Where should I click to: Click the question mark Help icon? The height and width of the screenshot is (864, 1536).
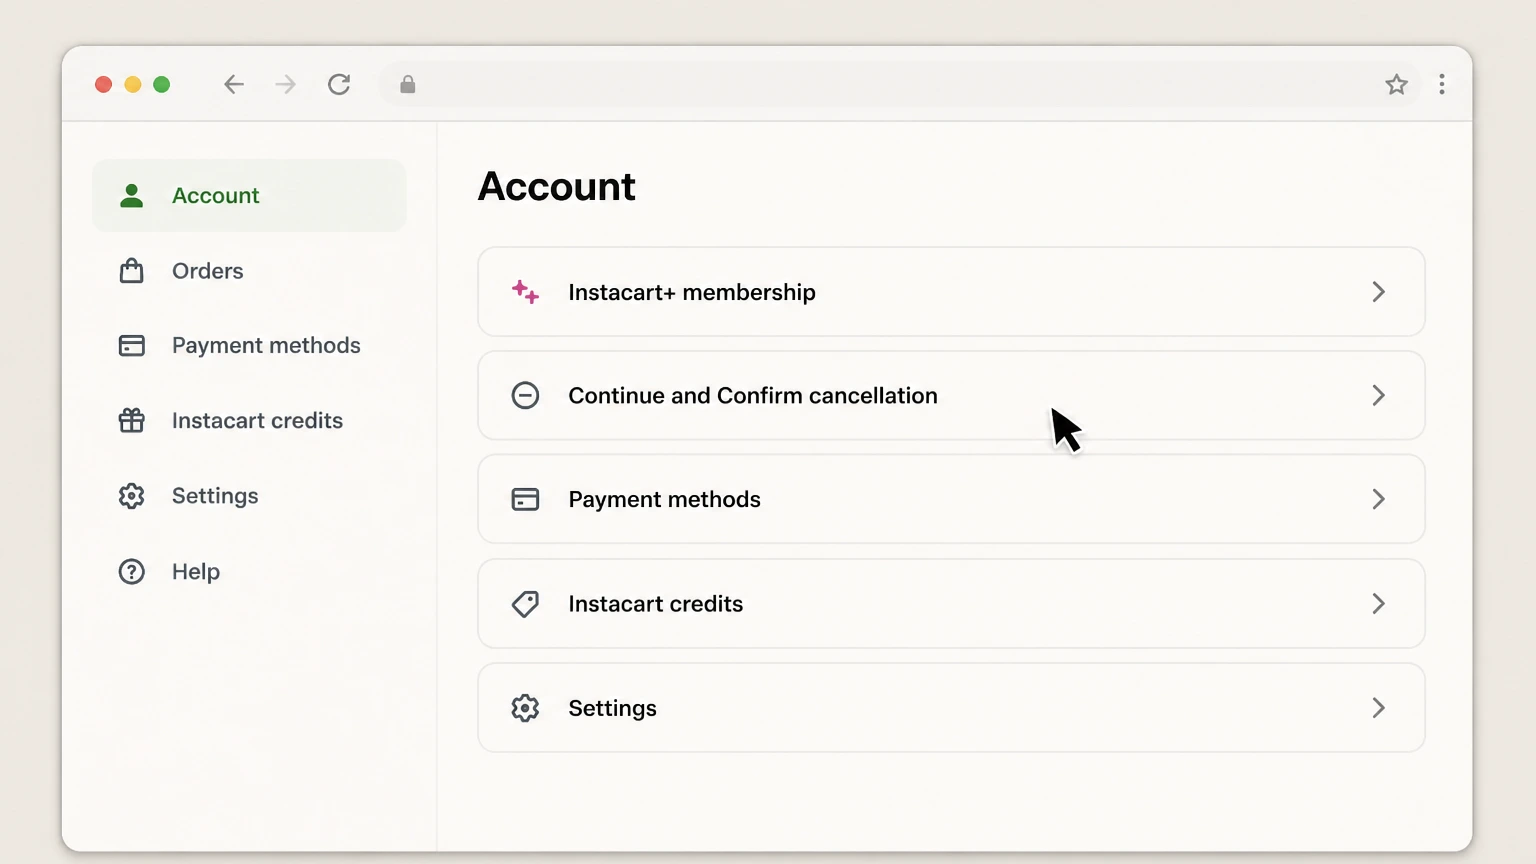131,571
